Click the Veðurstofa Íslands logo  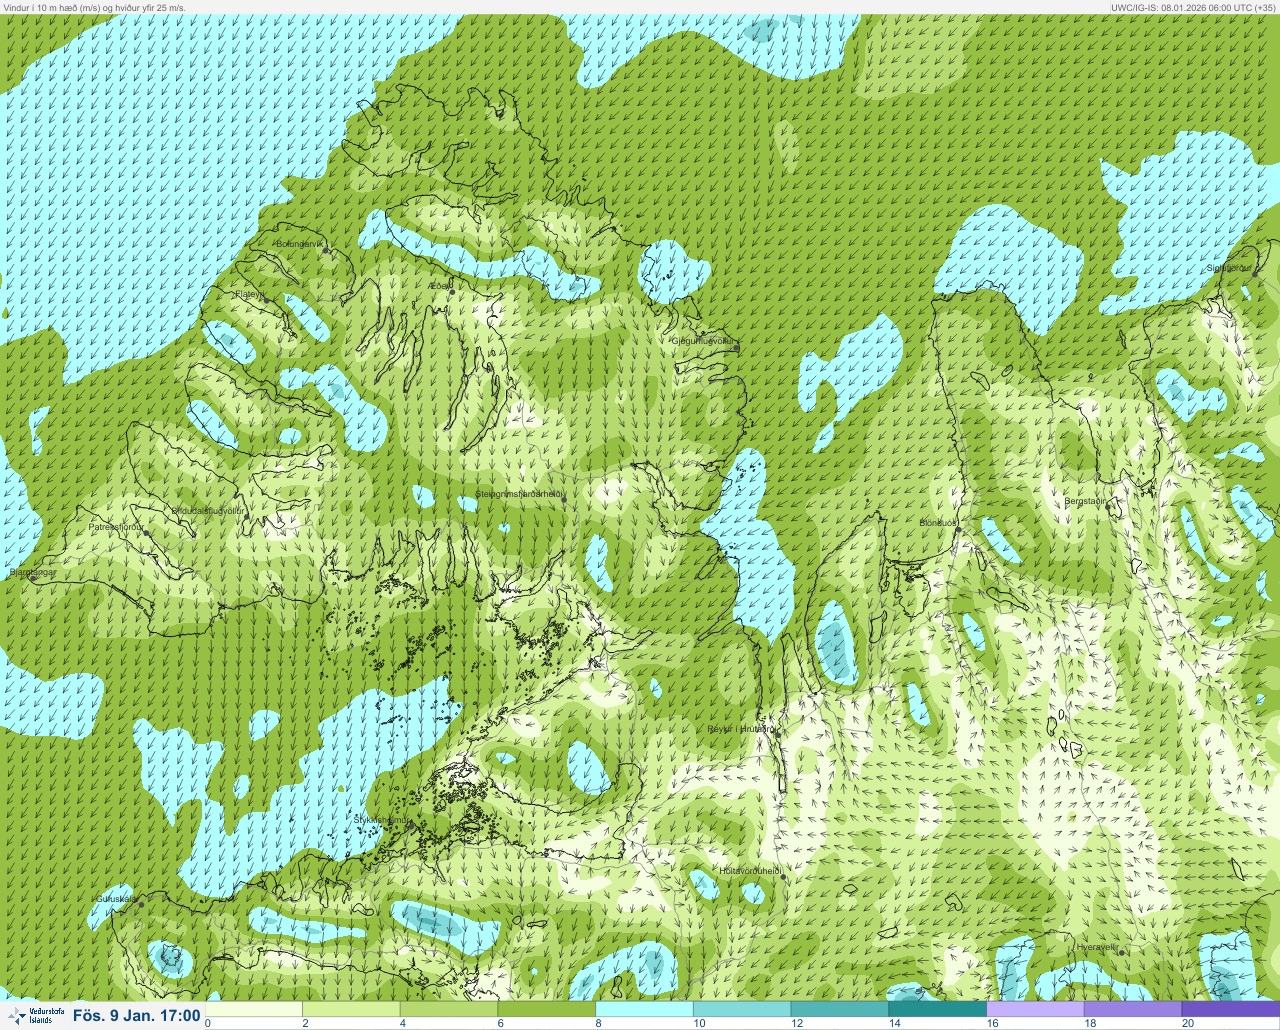[x=34, y=1015]
